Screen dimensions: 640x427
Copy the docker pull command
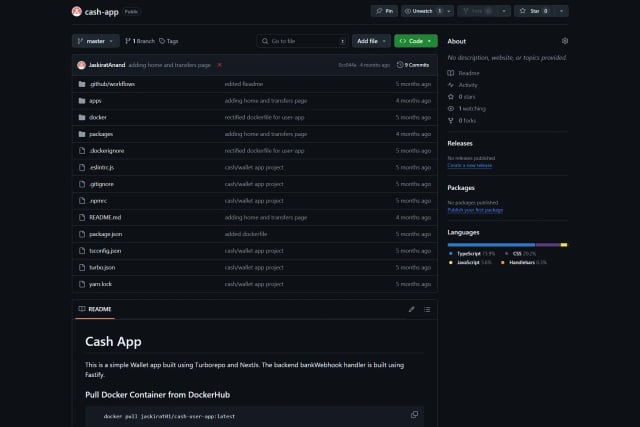tap(414, 414)
